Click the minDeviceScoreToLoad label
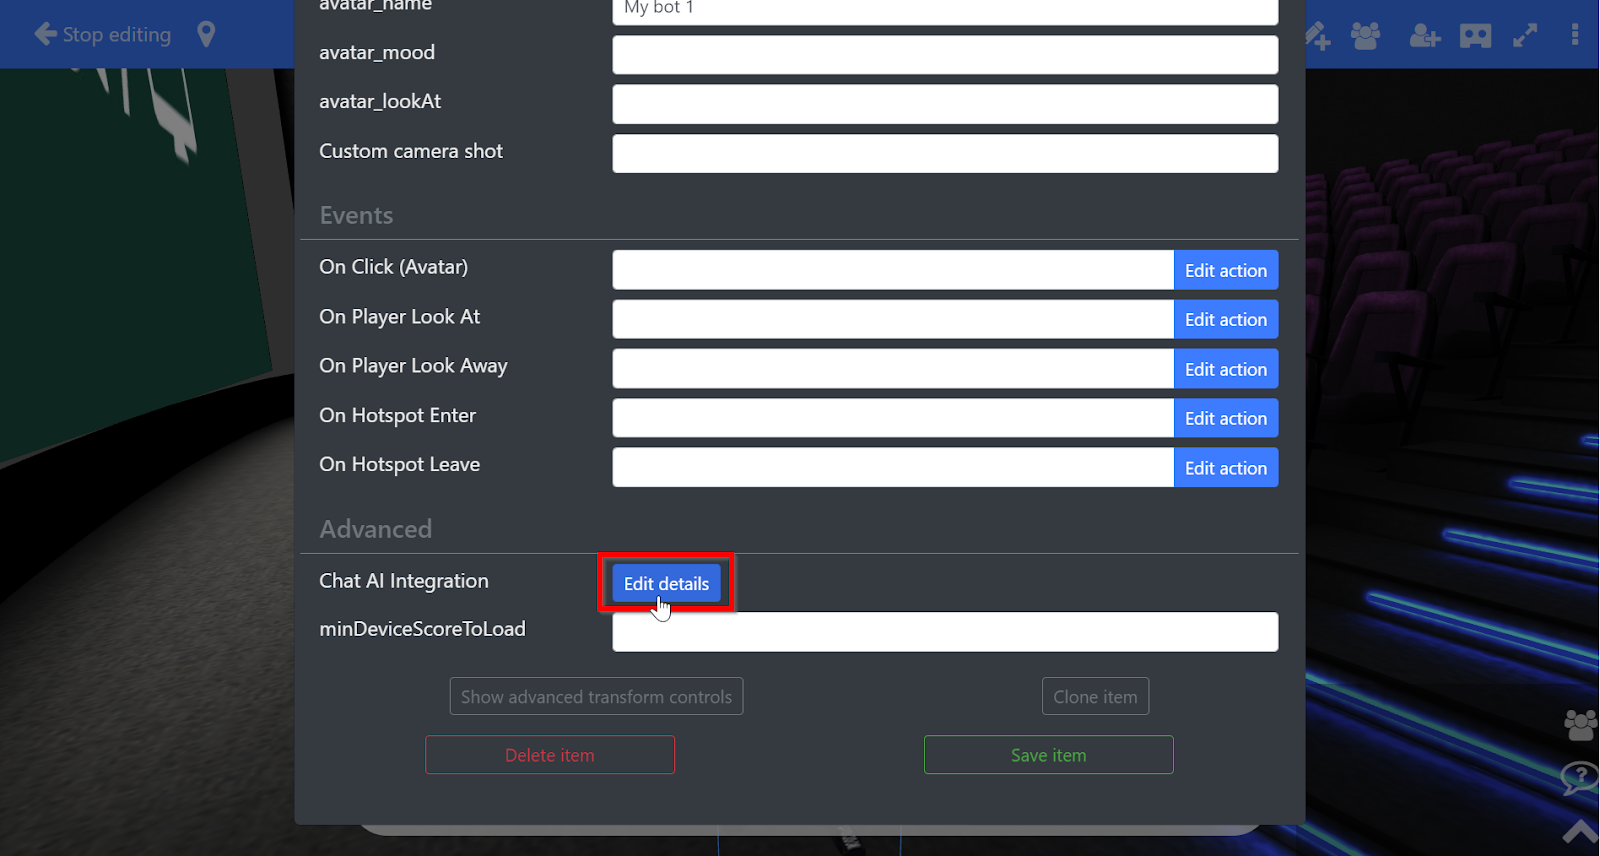Screen dimensions: 1600x856 tap(422, 629)
